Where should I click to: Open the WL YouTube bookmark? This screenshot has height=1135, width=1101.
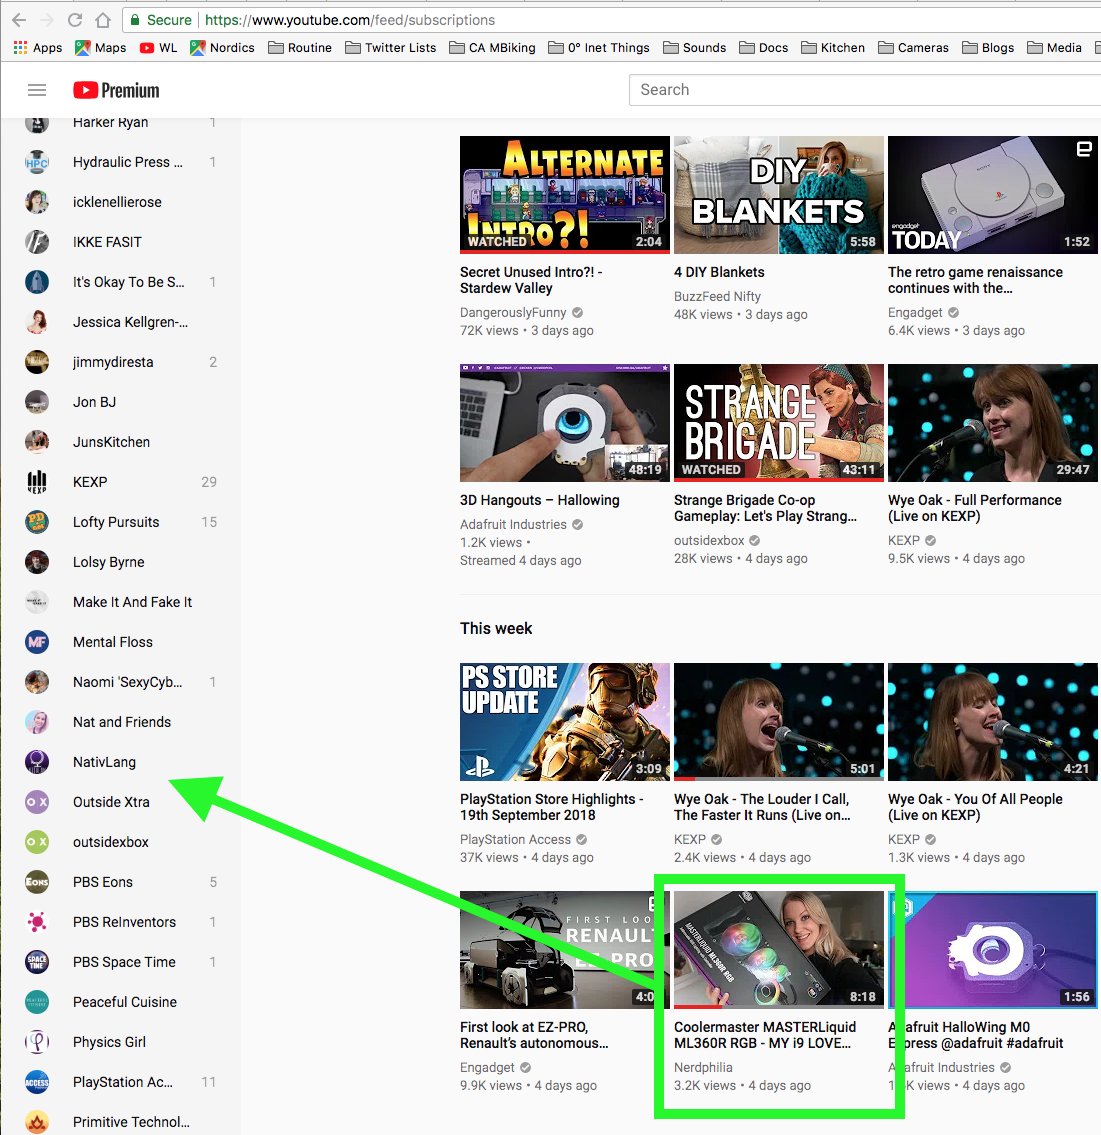[159, 48]
